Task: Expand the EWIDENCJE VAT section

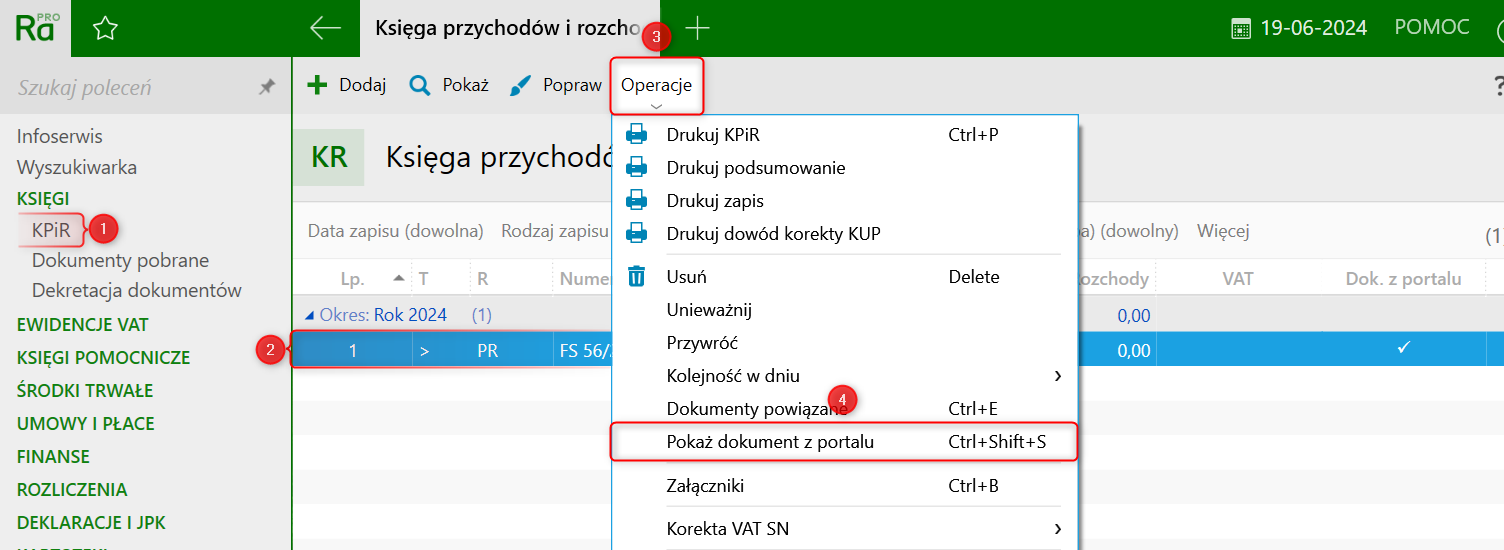Action: 82,325
